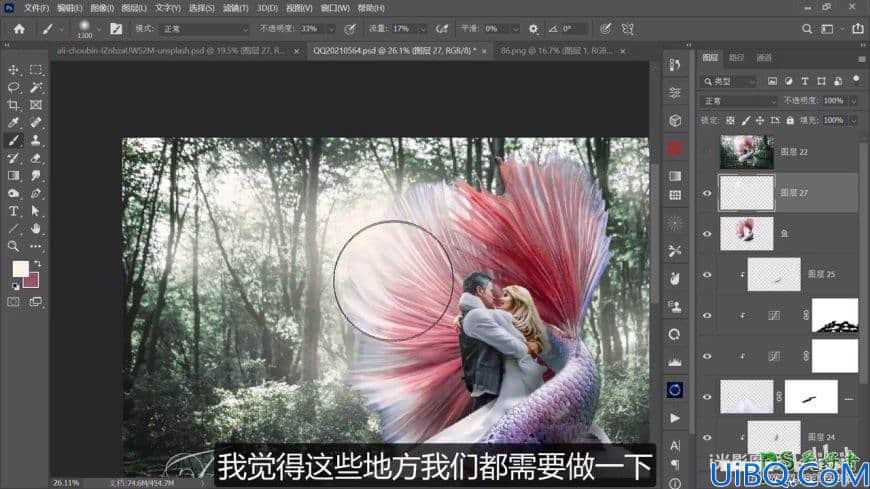Click the search icon in options bar
This screenshot has width=870, height=489.
tap(807, 29)
